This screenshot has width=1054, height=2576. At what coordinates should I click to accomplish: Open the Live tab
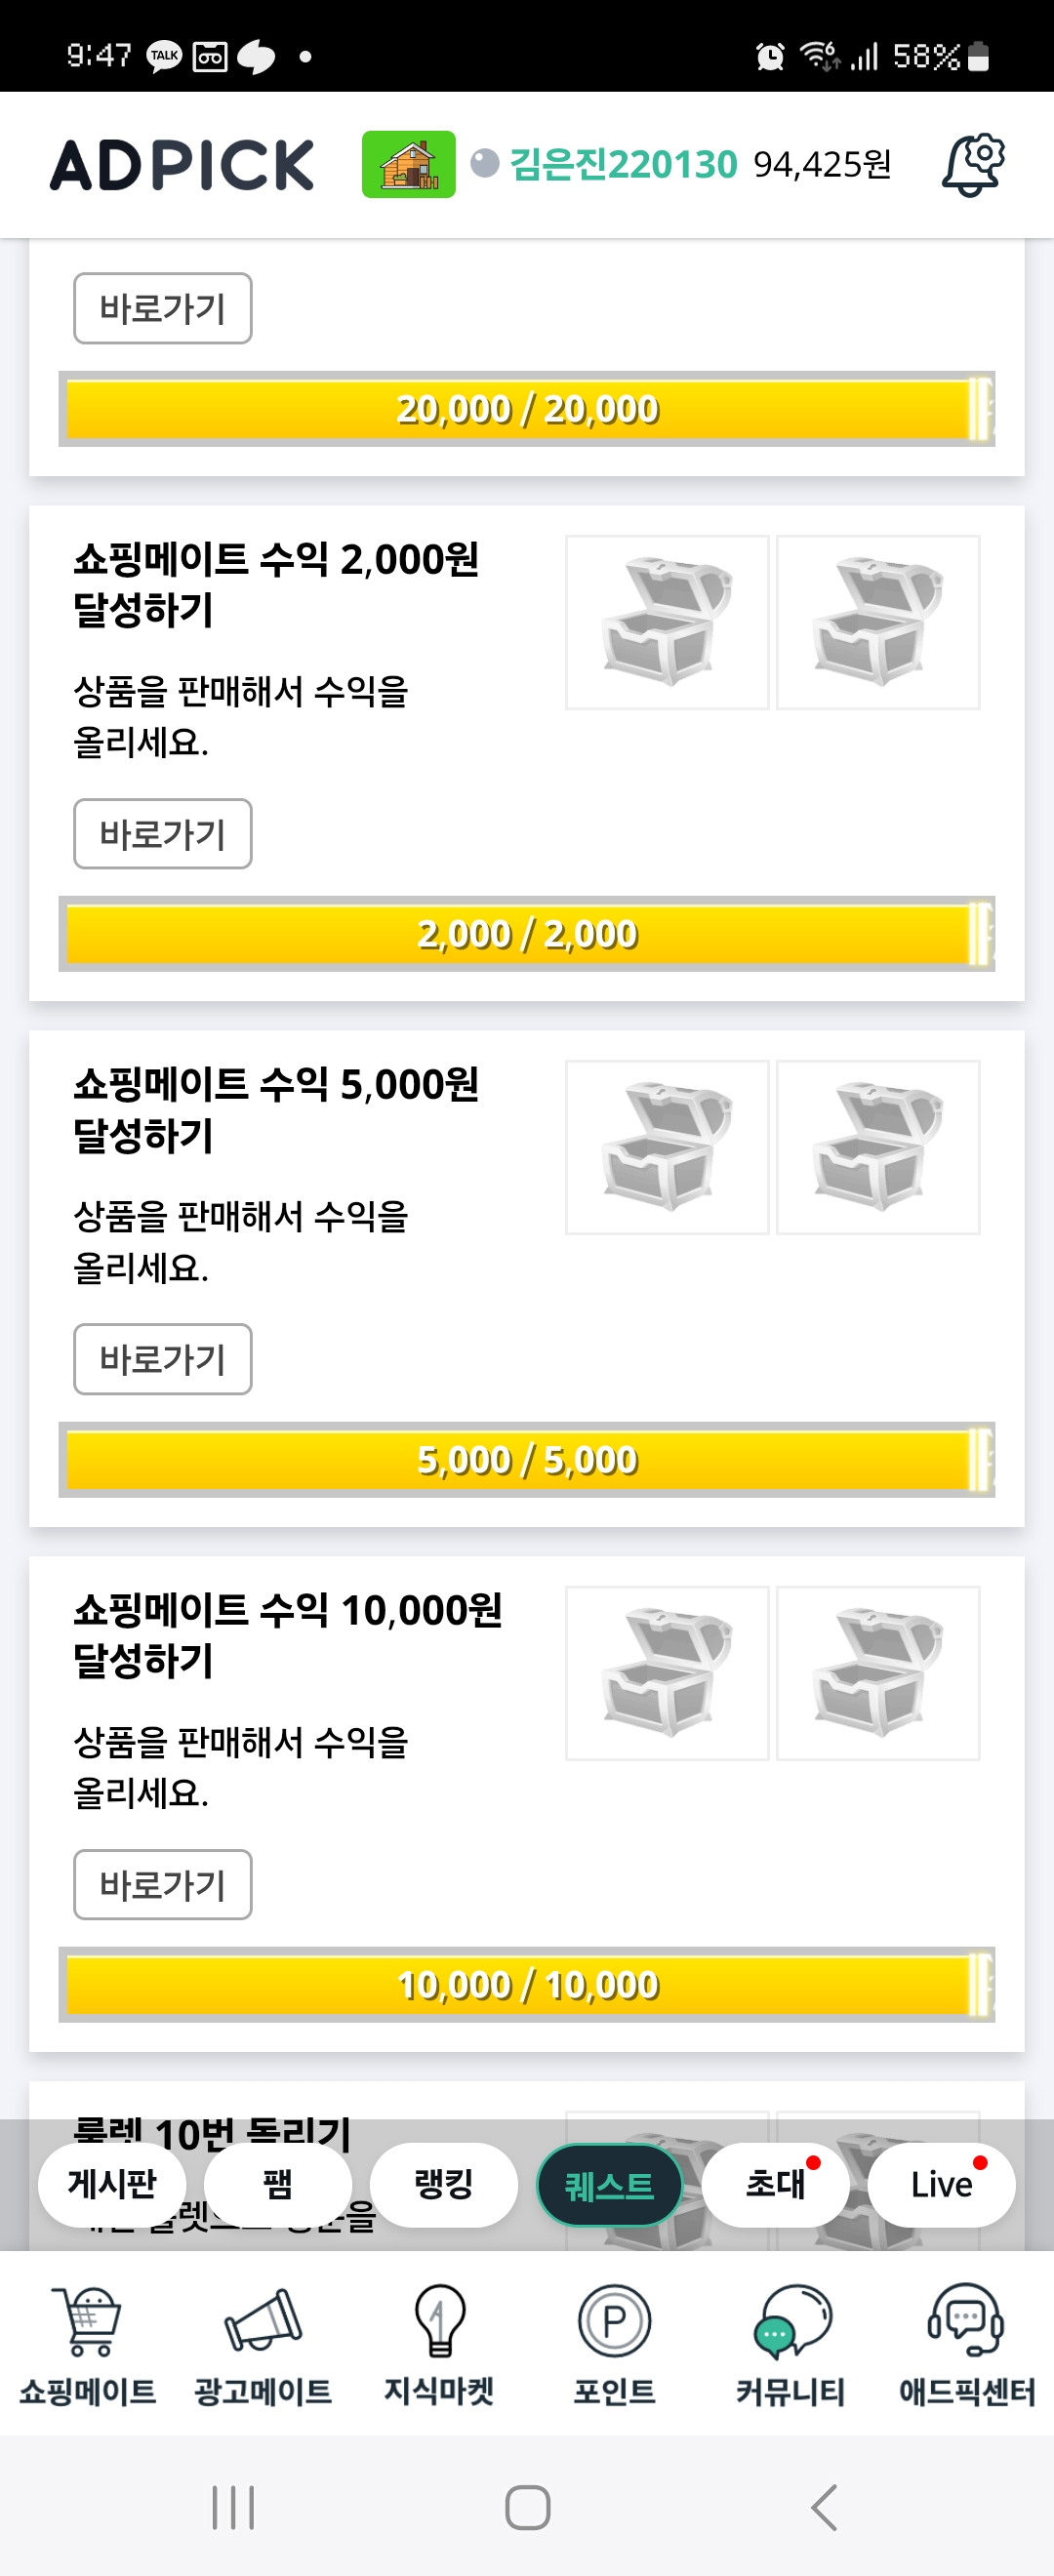(x=941, y=2184)
